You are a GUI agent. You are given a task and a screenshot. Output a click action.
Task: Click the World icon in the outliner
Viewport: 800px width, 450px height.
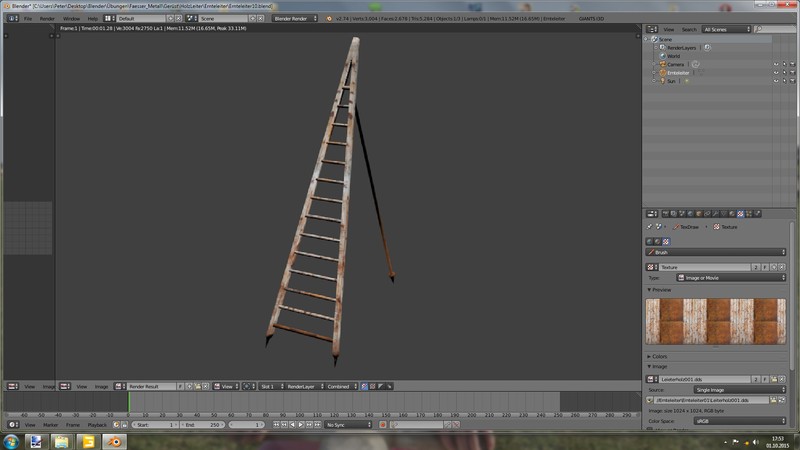click(663, 56)
